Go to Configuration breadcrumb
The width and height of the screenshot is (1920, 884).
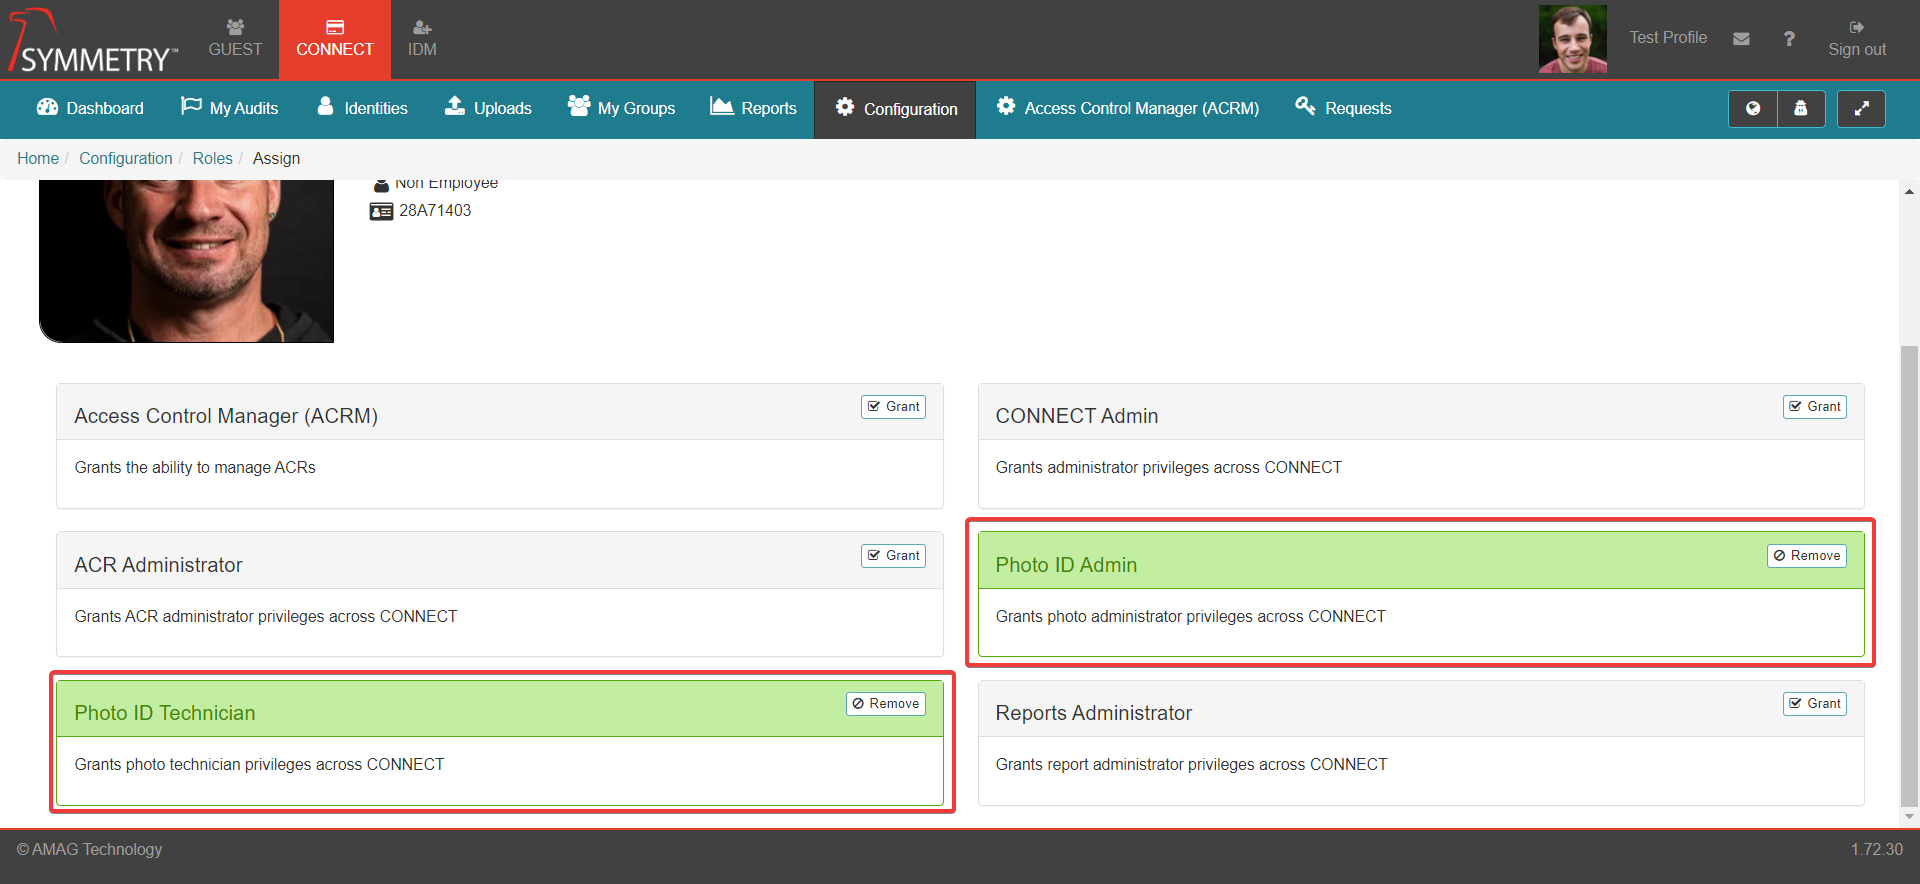(x=126, y=158)
